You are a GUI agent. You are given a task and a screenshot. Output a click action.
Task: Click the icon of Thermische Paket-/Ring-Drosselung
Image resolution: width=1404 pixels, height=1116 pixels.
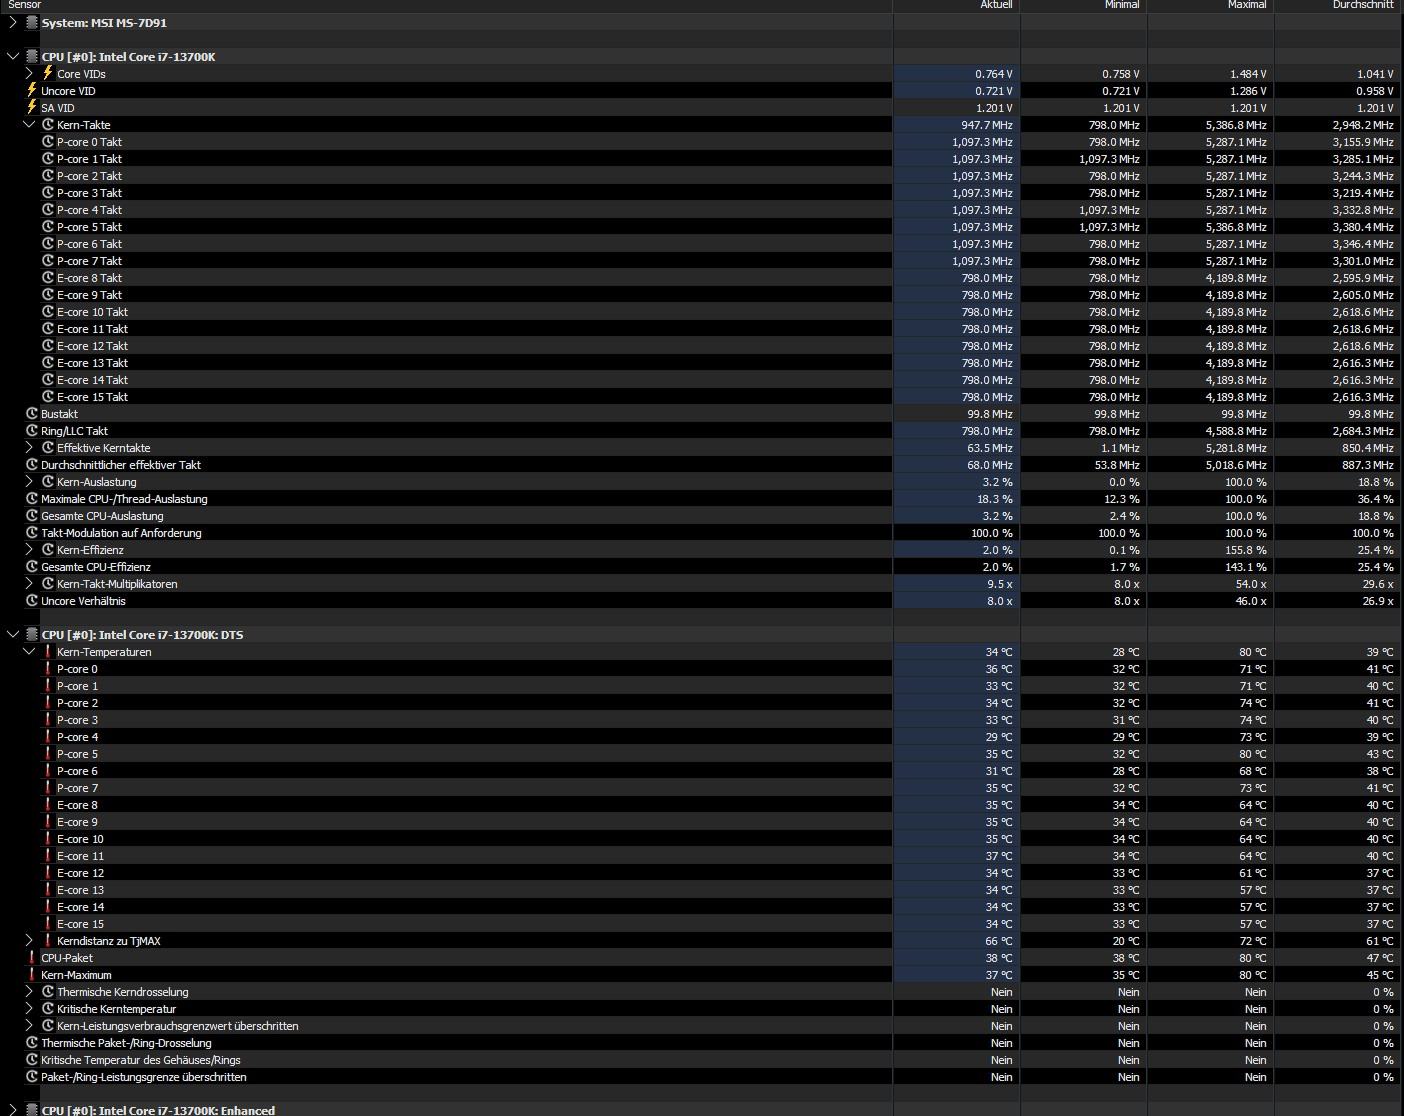tap(32, 1043)
